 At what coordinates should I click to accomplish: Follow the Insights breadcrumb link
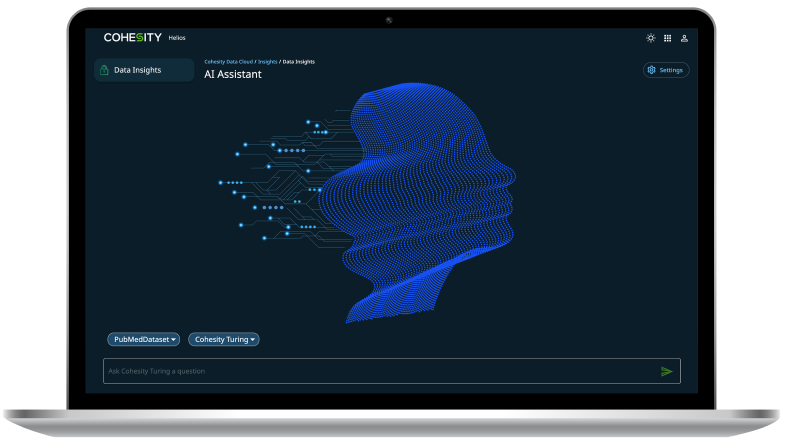point(267,62)
